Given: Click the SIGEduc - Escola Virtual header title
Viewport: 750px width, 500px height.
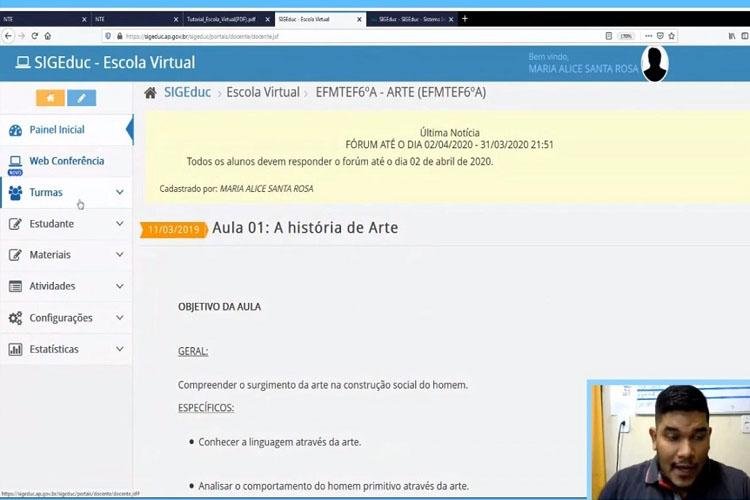Looking at the screenshot, I should pos(115,62).
